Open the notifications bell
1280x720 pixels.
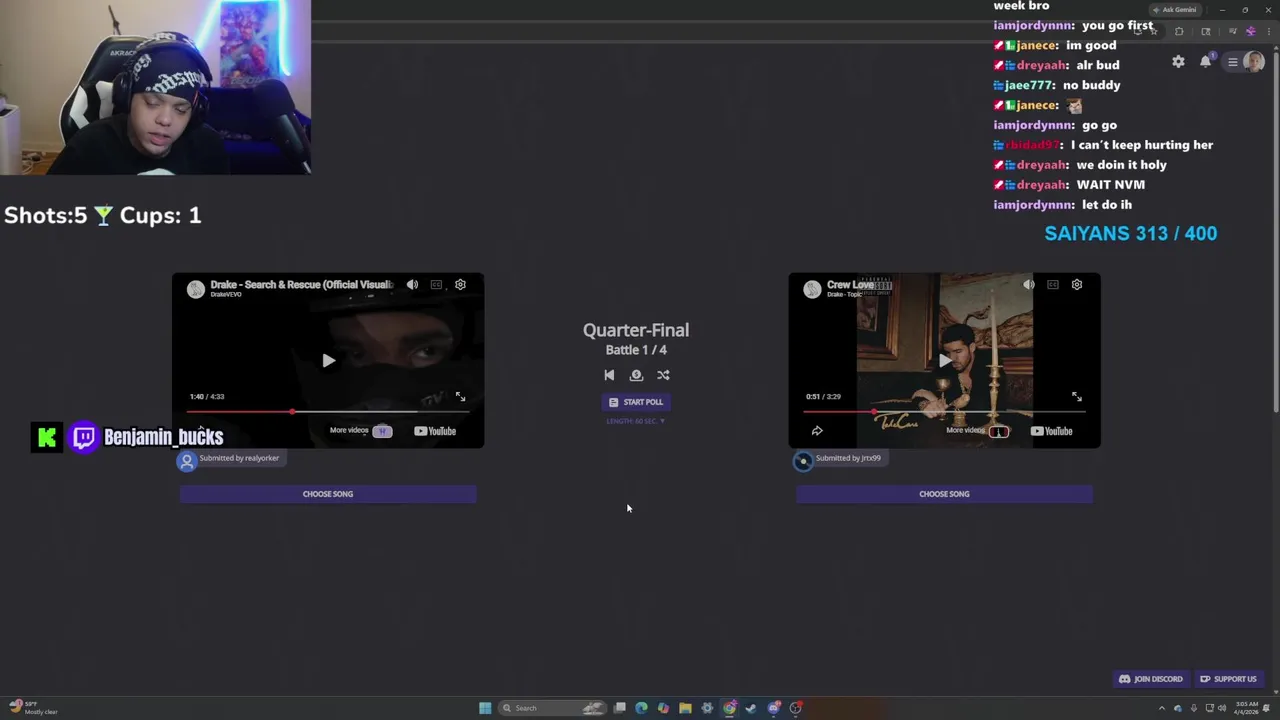[1206, 62]
